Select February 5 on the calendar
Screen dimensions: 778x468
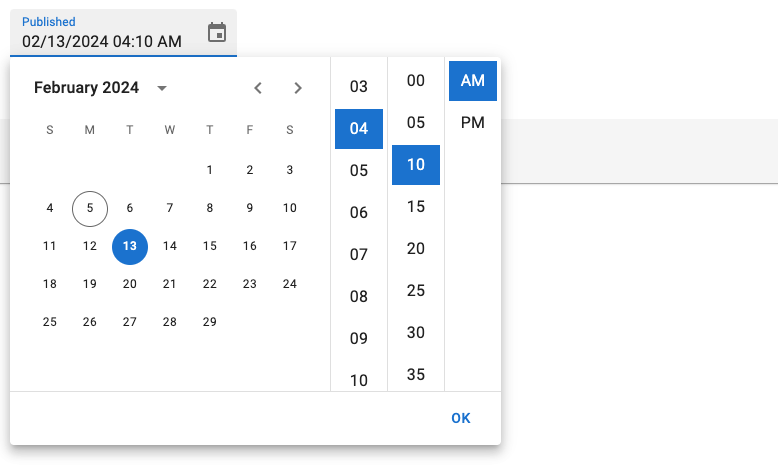pos(90,208)
